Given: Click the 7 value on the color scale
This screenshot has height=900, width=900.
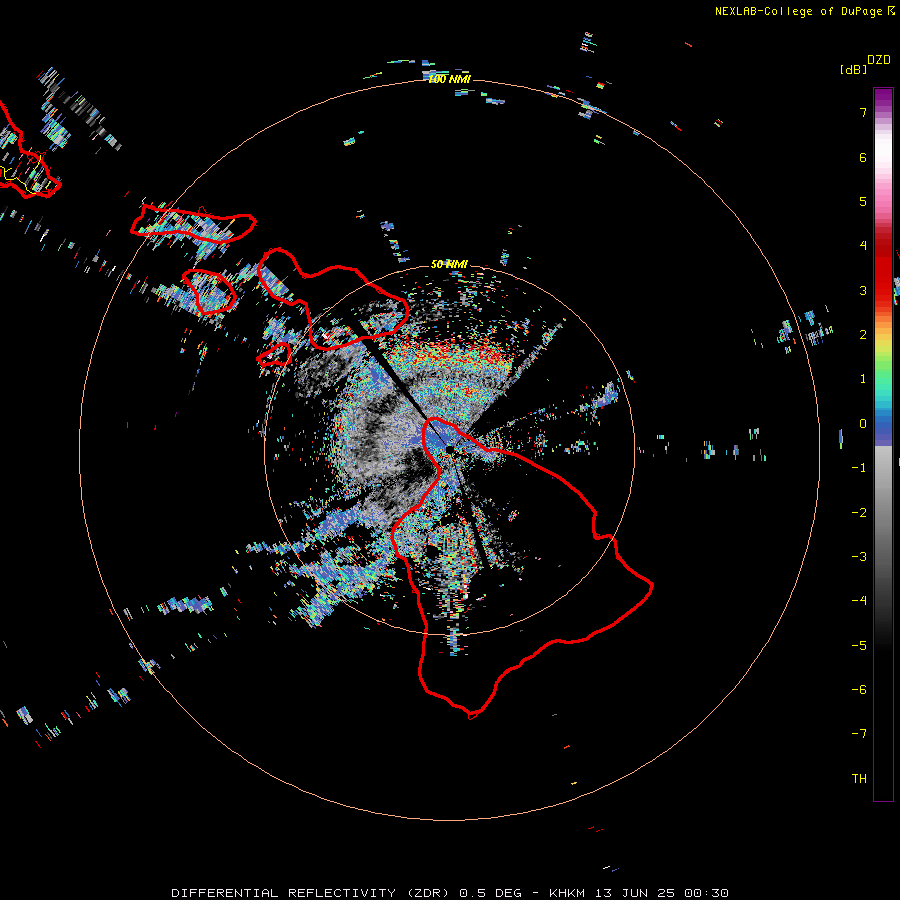Looking at the screenshot, I should point(863,112).
